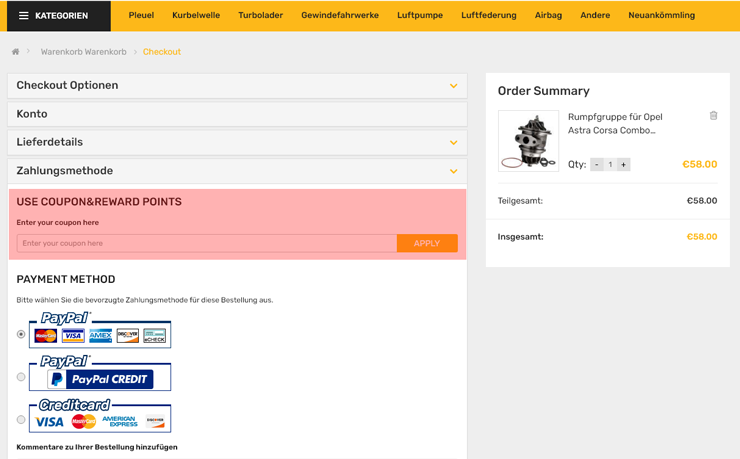The height and width of the screenshot is (459, 740).
Task: Go to Warenkorb breadcrumb link
Action: pos(84,52)
